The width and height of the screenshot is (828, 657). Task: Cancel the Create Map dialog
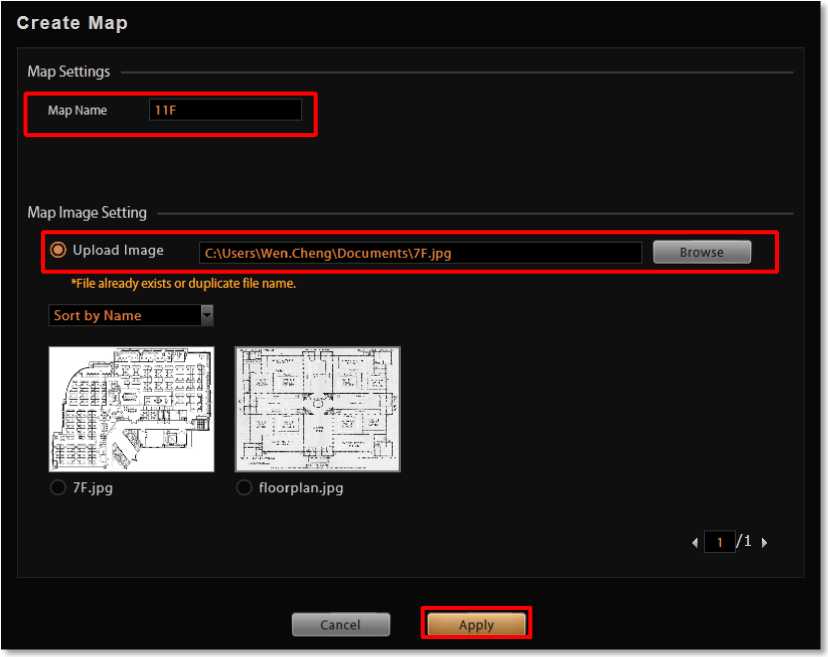(340, 625)
